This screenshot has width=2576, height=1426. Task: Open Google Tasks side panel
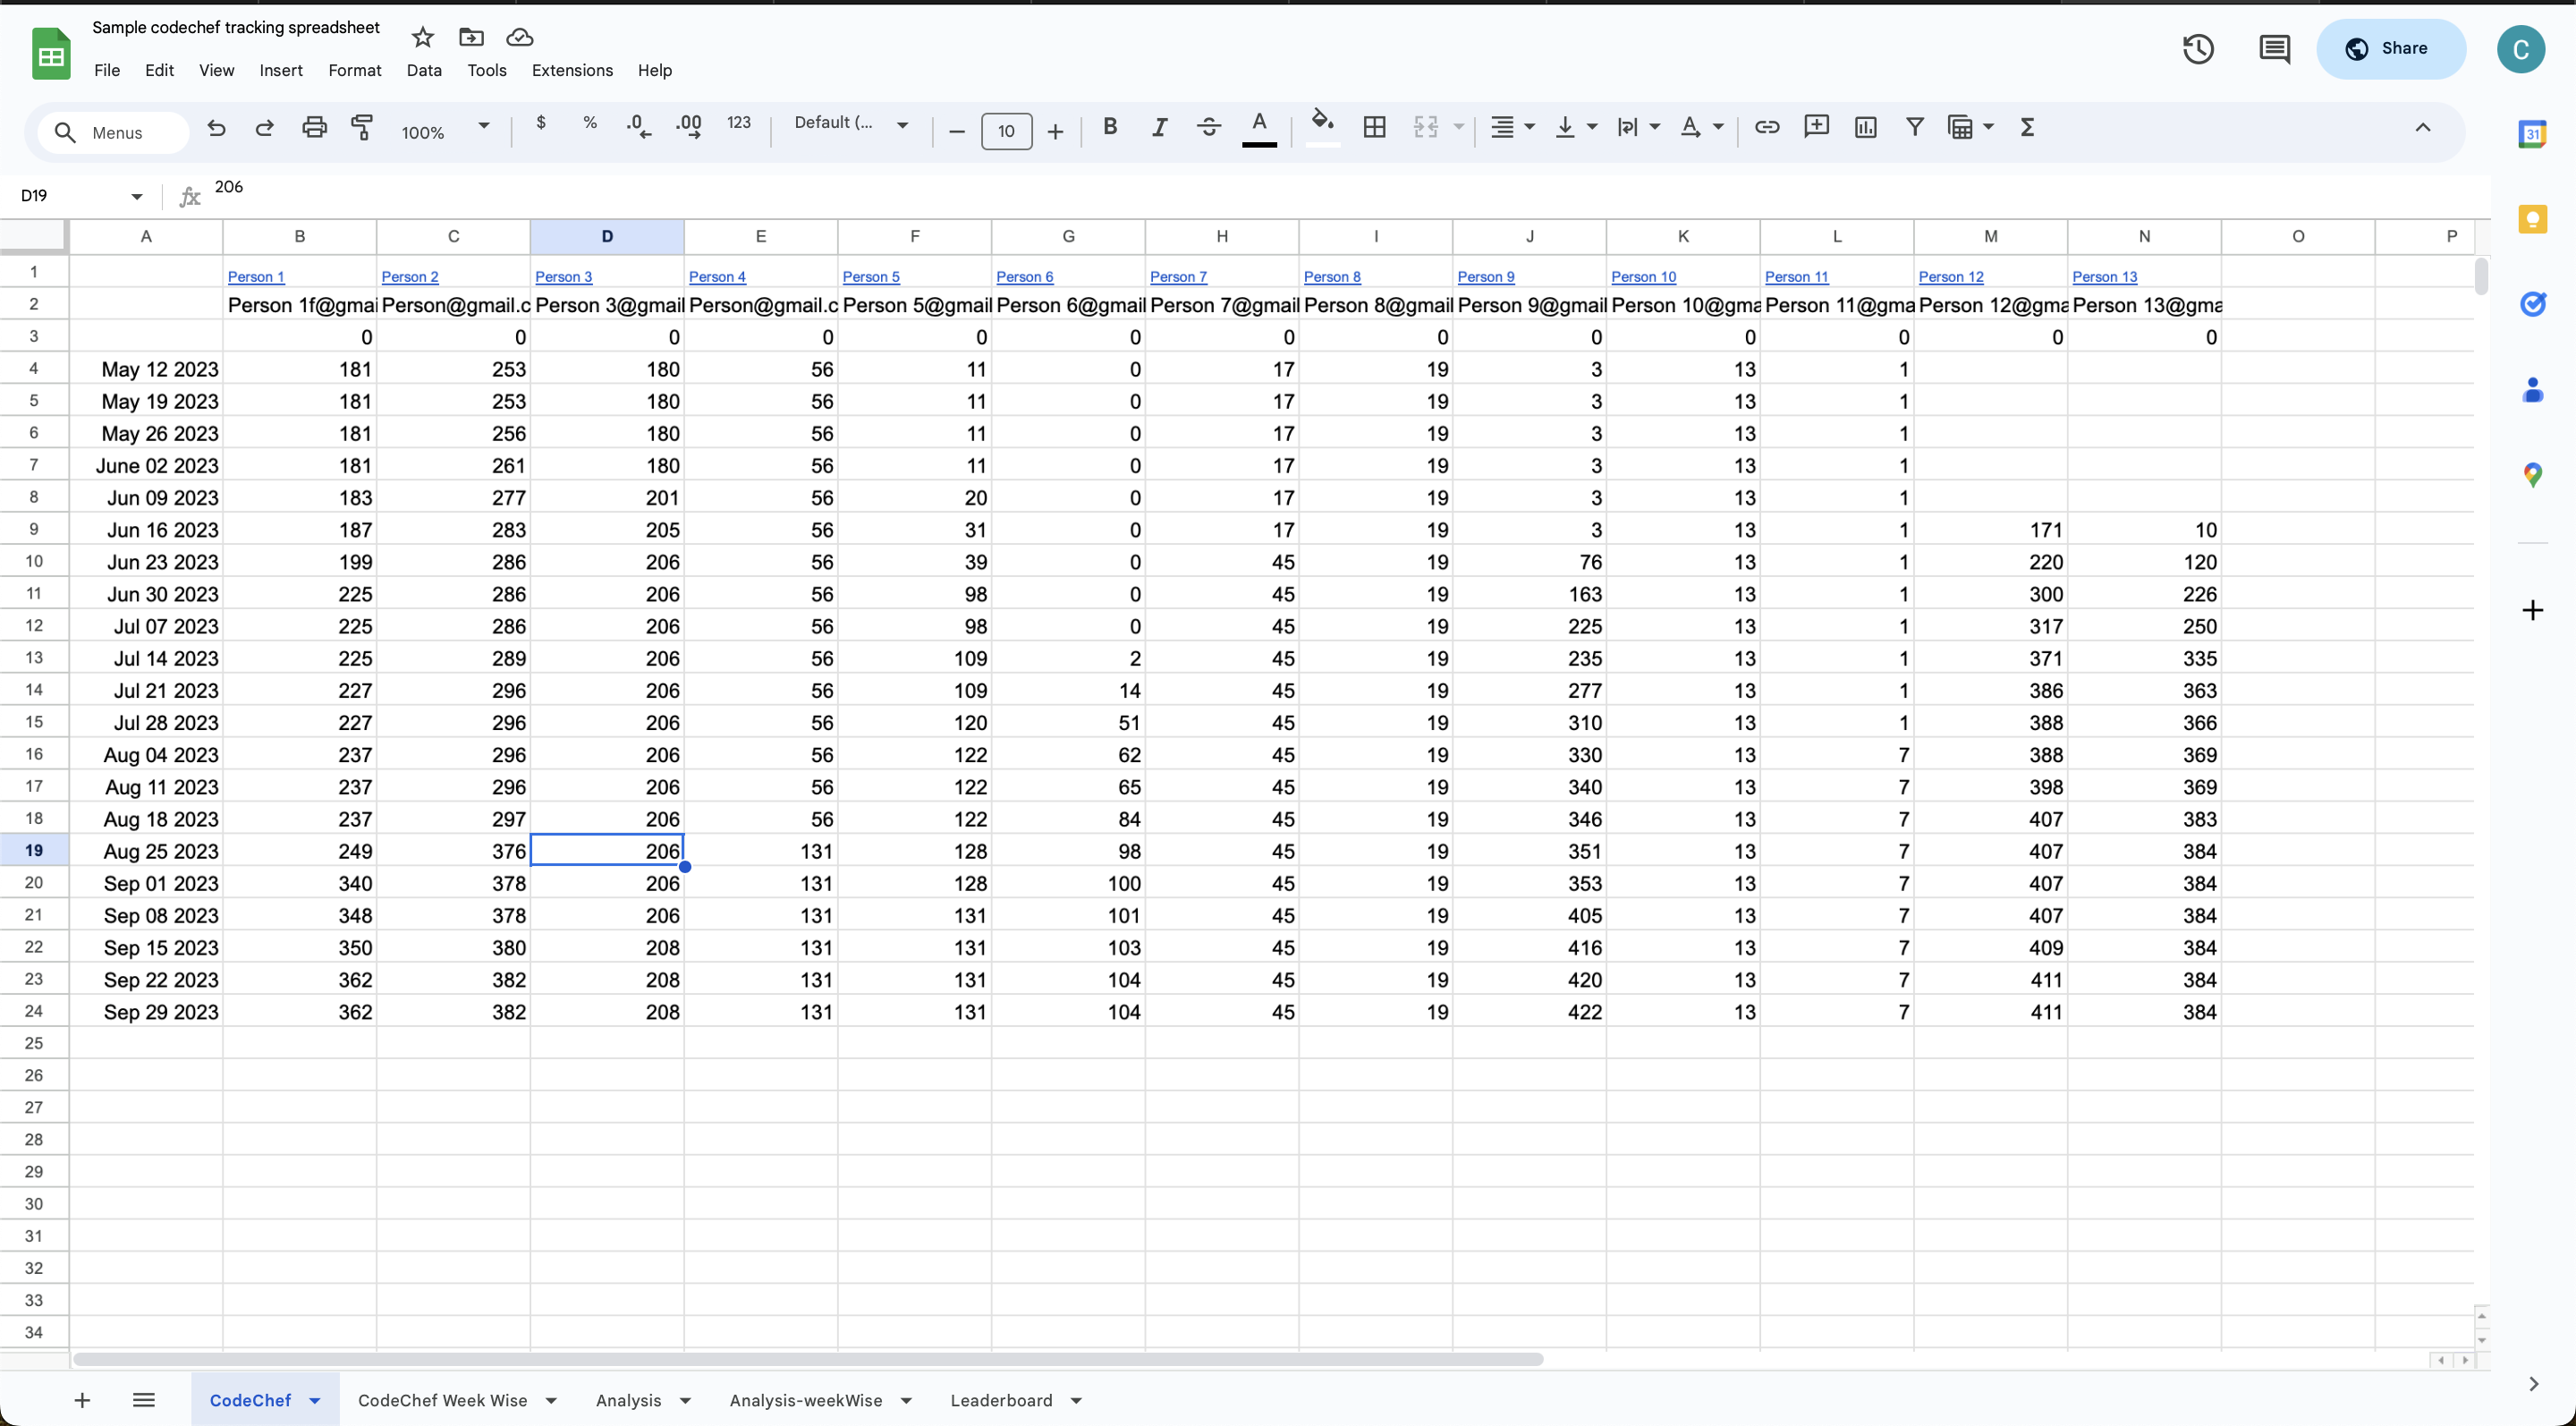pyautogui.click(x=2532, y=304)
